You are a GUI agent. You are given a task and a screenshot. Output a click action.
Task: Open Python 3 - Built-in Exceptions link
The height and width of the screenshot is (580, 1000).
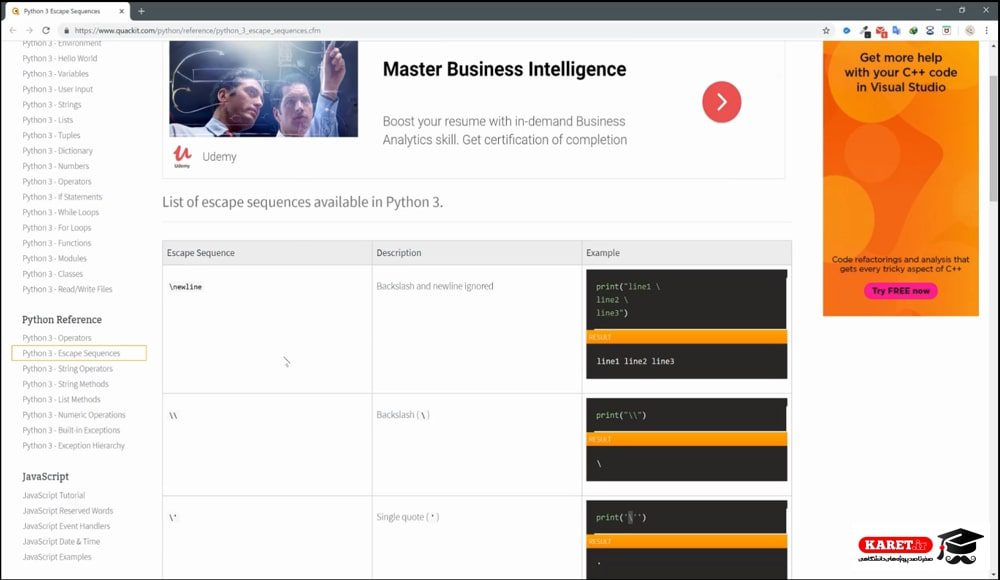(x=71, y=429)
